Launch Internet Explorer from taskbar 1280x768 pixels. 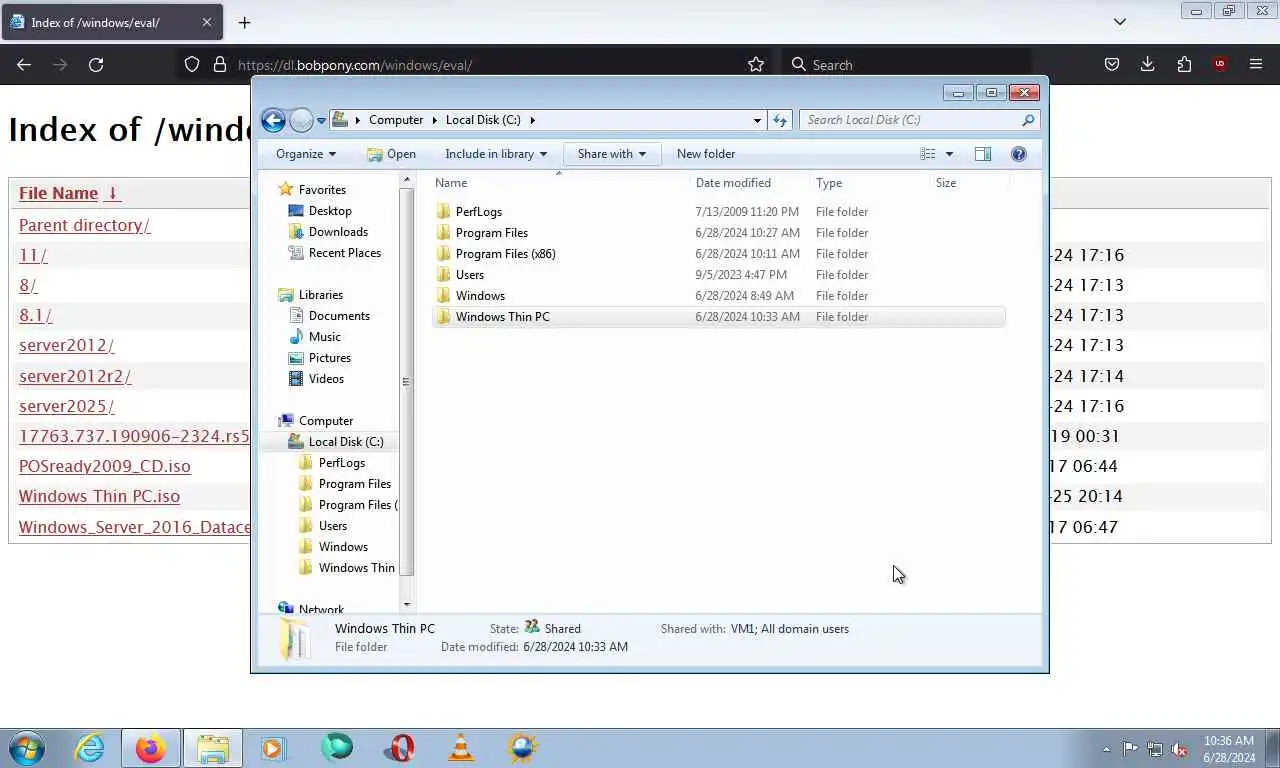coord(90,748)
